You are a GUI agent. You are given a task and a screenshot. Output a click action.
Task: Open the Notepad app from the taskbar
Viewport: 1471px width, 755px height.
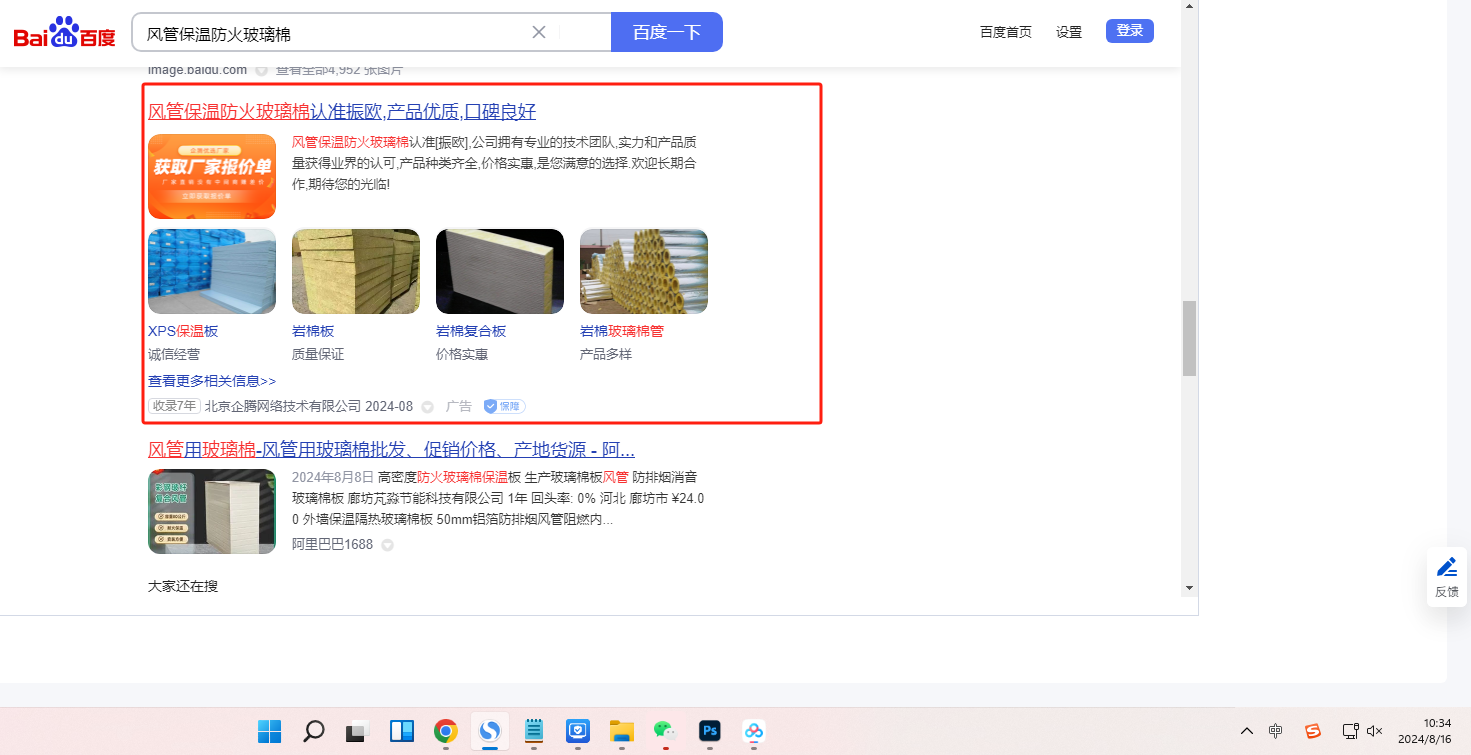point(534,731)
